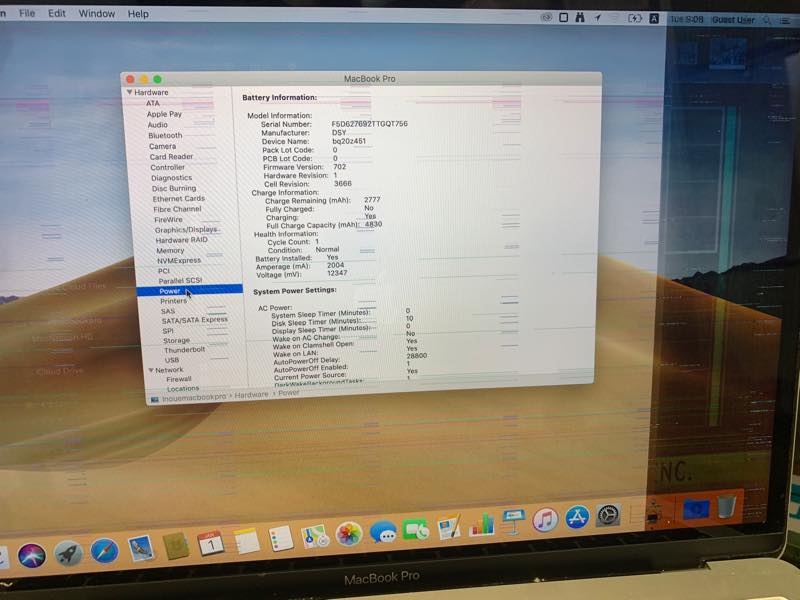Select Apple Pay in sidebar
Image resolution: width=800 pixels, height=600 pixels.
(164, 114)
